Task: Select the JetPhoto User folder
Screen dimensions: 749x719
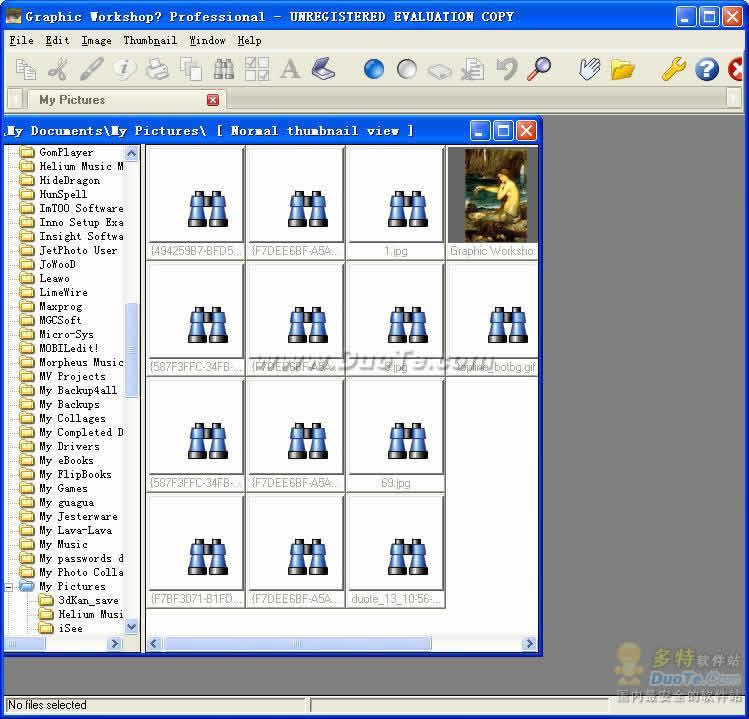Action: point(78,250)
